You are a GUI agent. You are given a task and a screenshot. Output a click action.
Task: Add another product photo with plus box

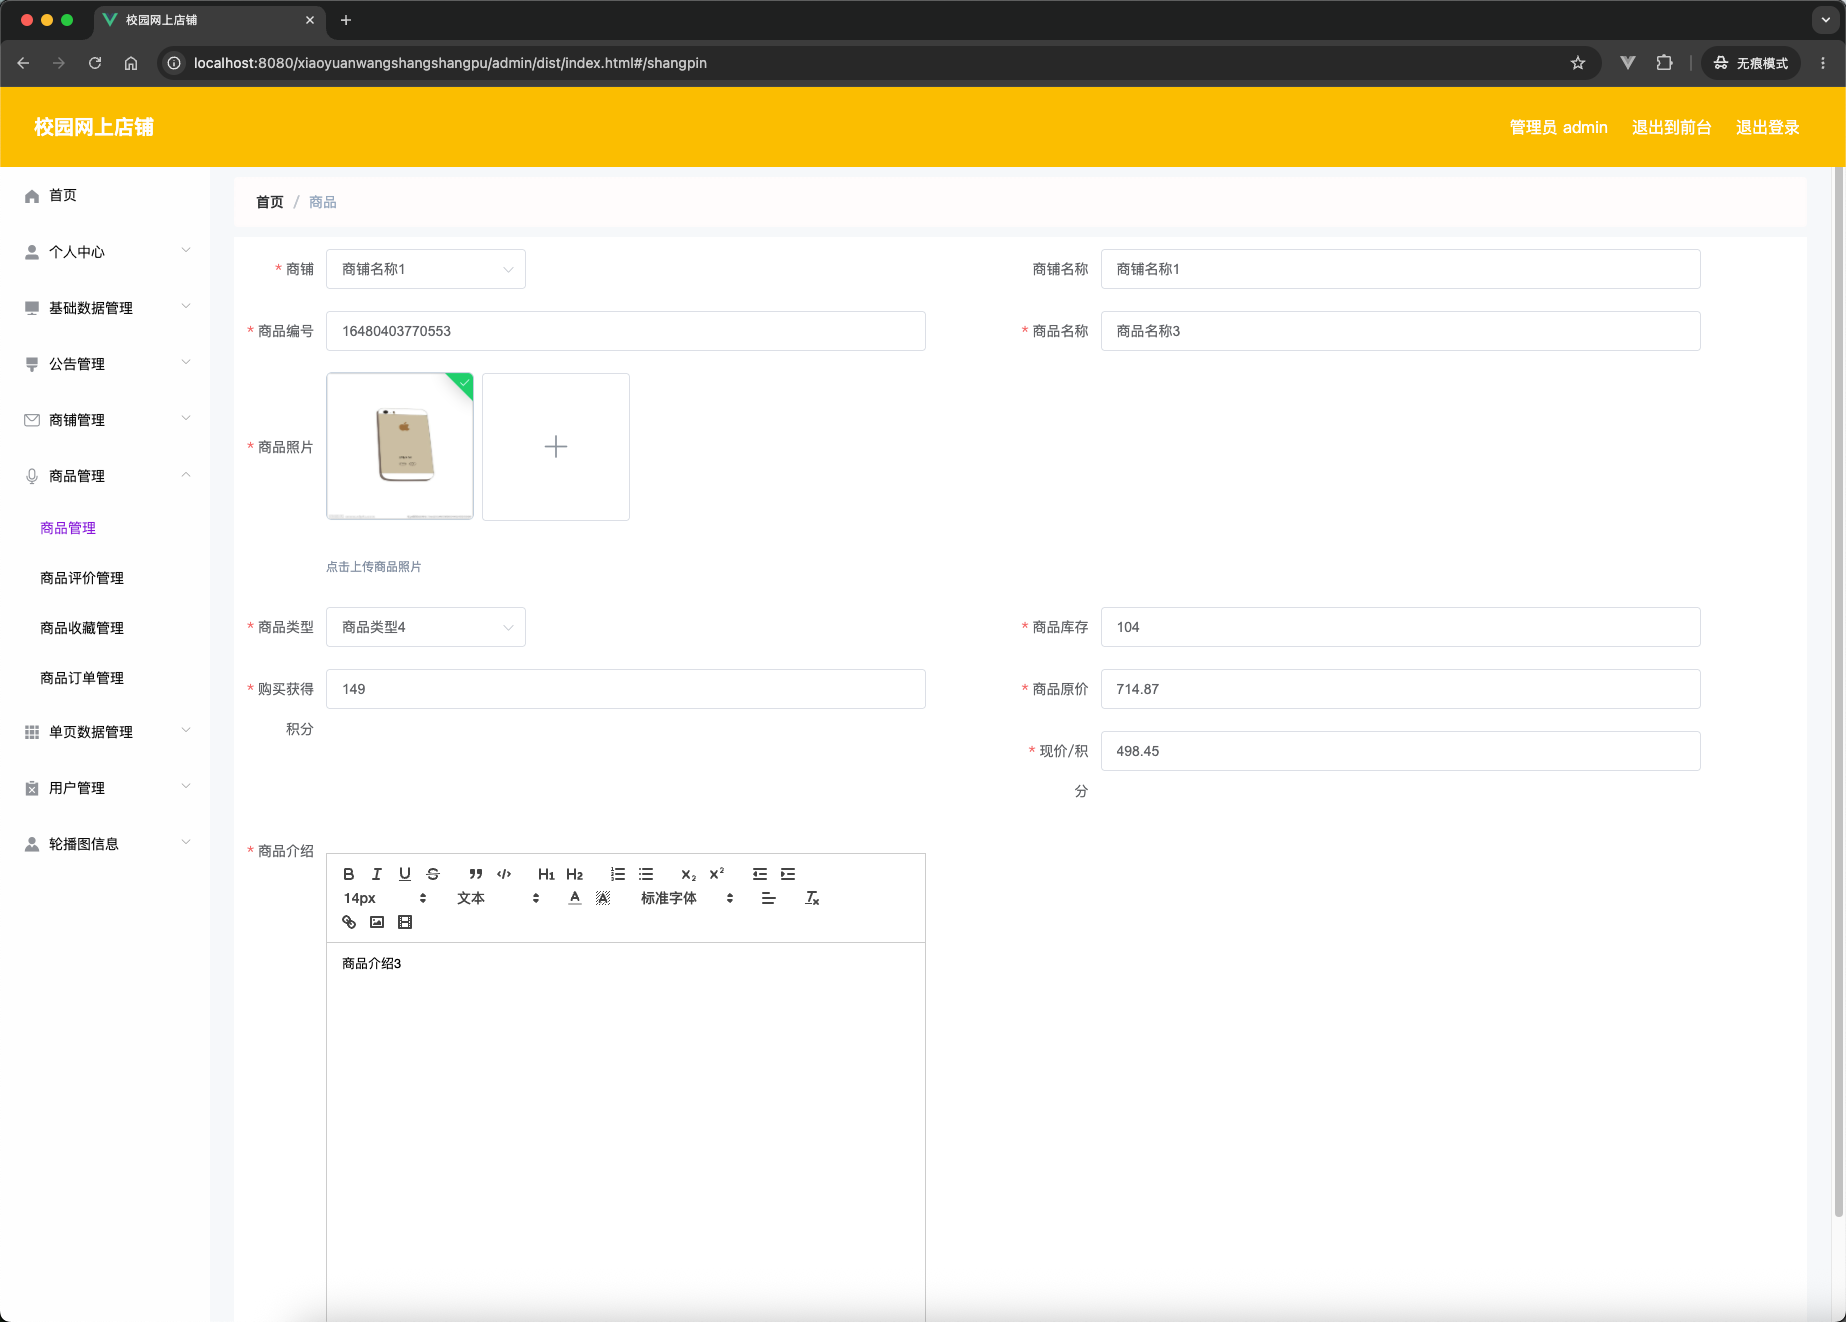556,447
